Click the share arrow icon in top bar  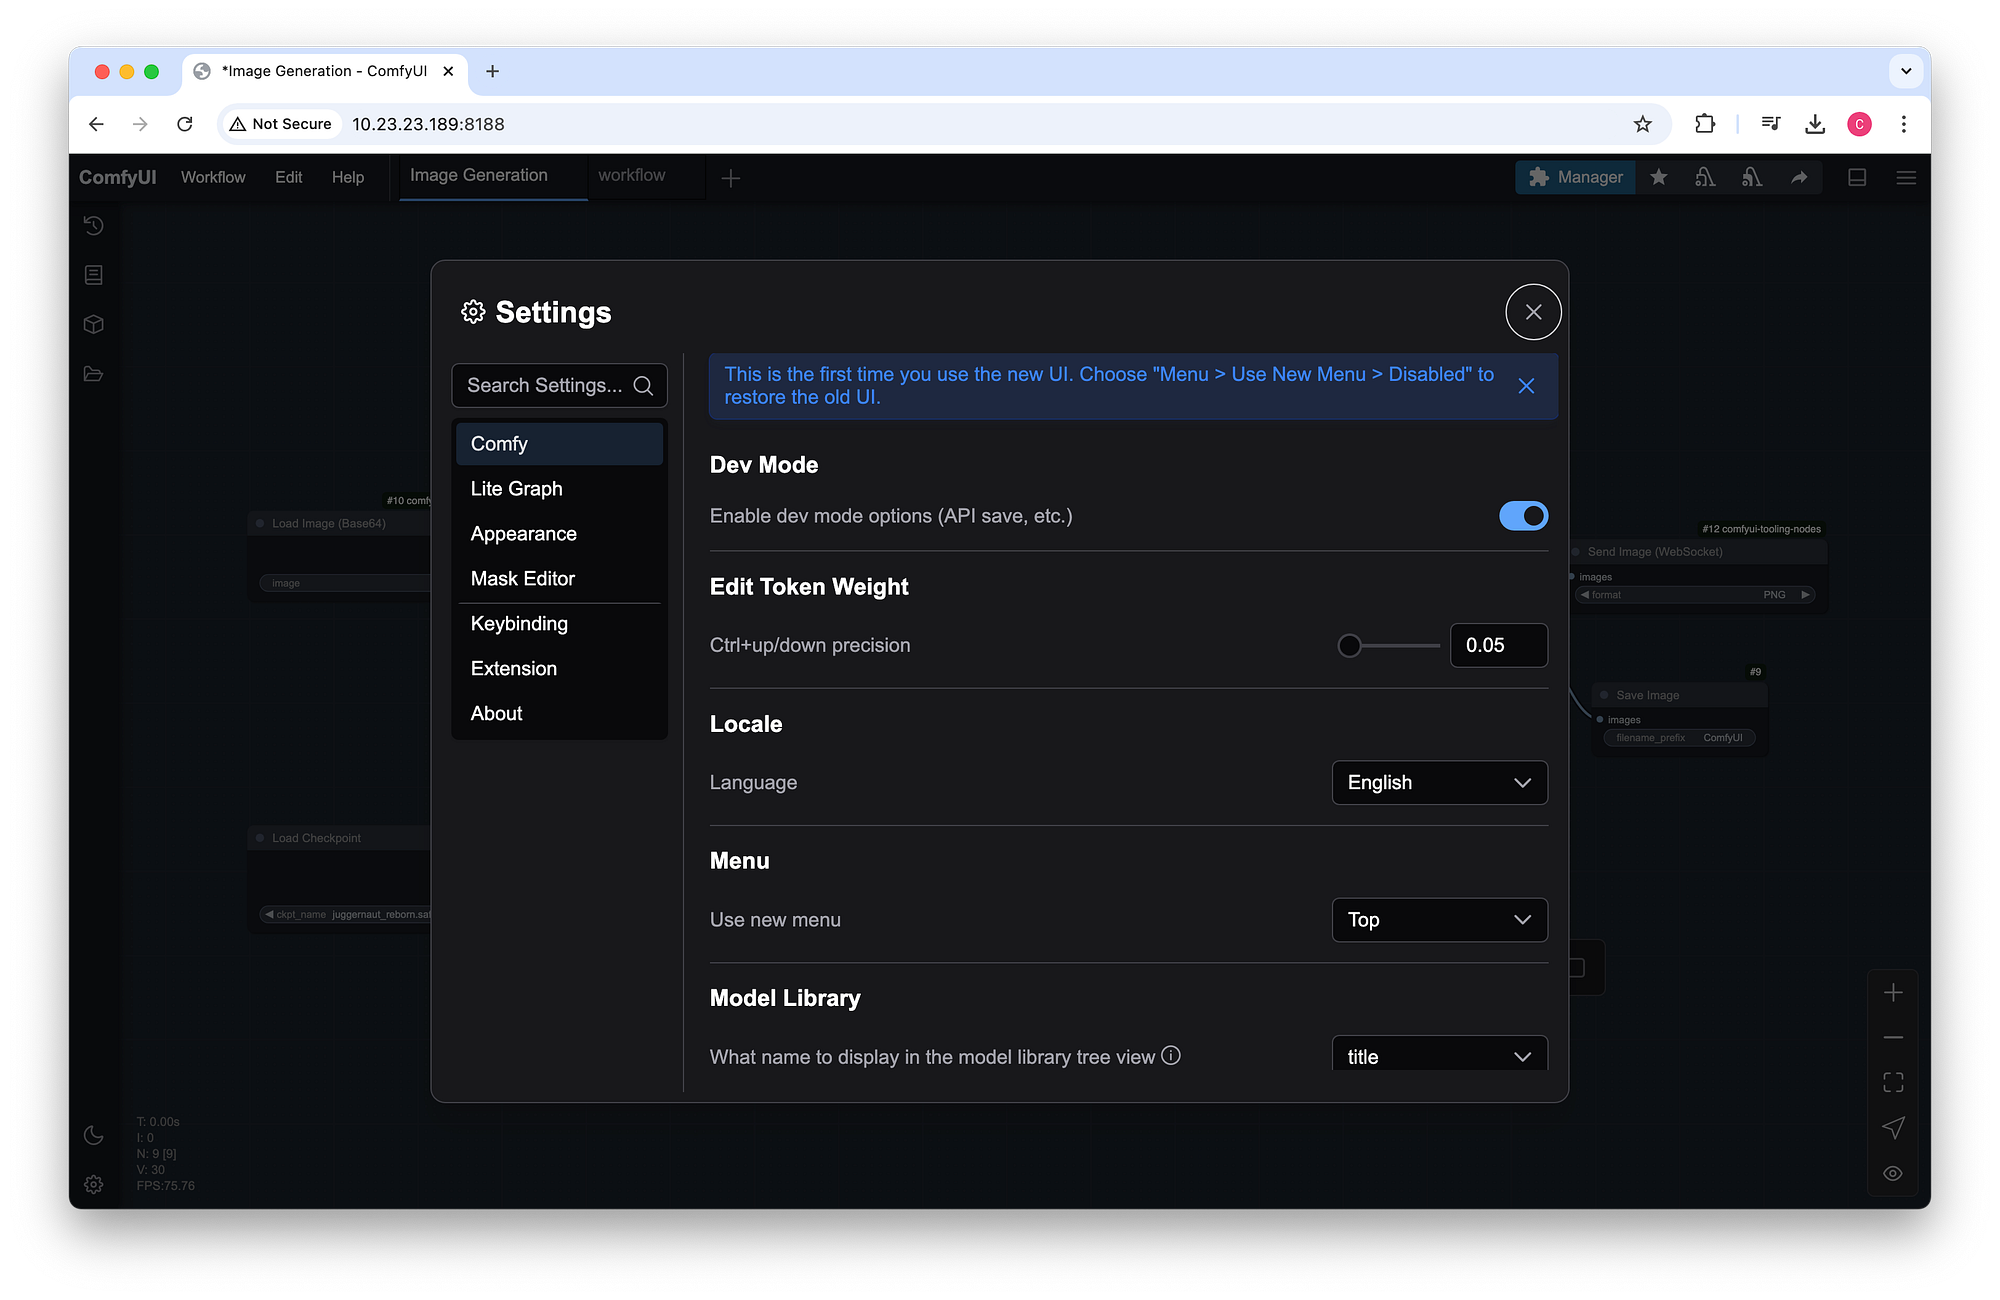(x=1799, y=177)
